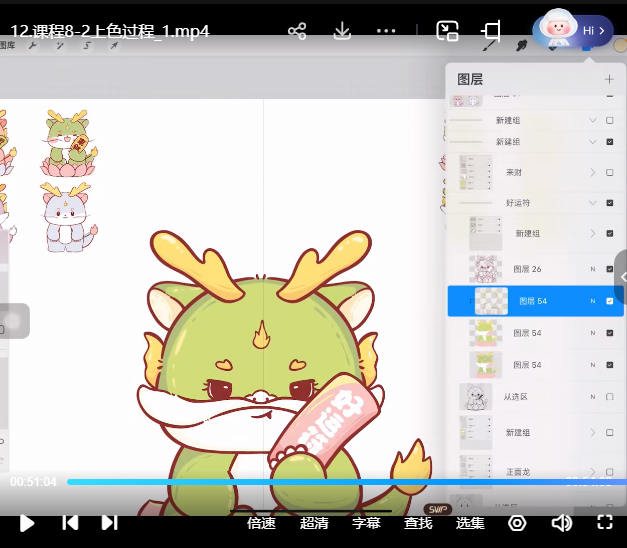Enable picture-in-picture mini window mode

(x=447, y=31)
